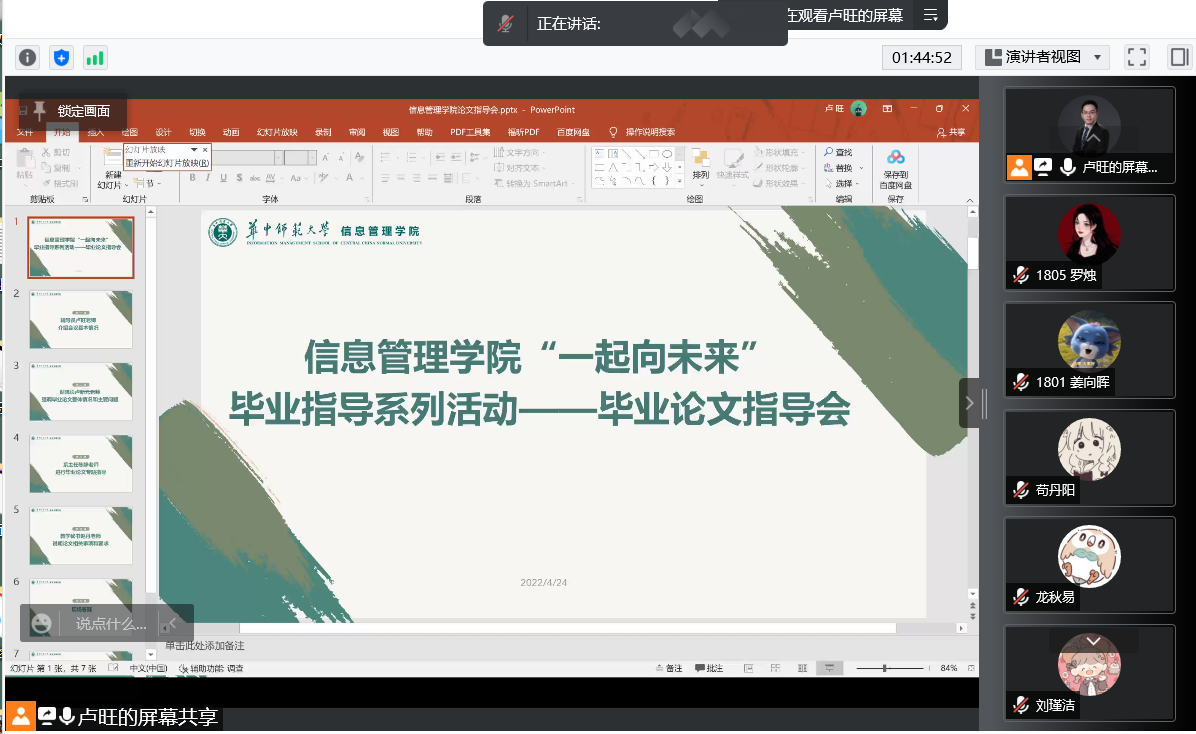Click the emoji smiley in the chat bar
Viewport: 1196px width, 734px height.
41,623
